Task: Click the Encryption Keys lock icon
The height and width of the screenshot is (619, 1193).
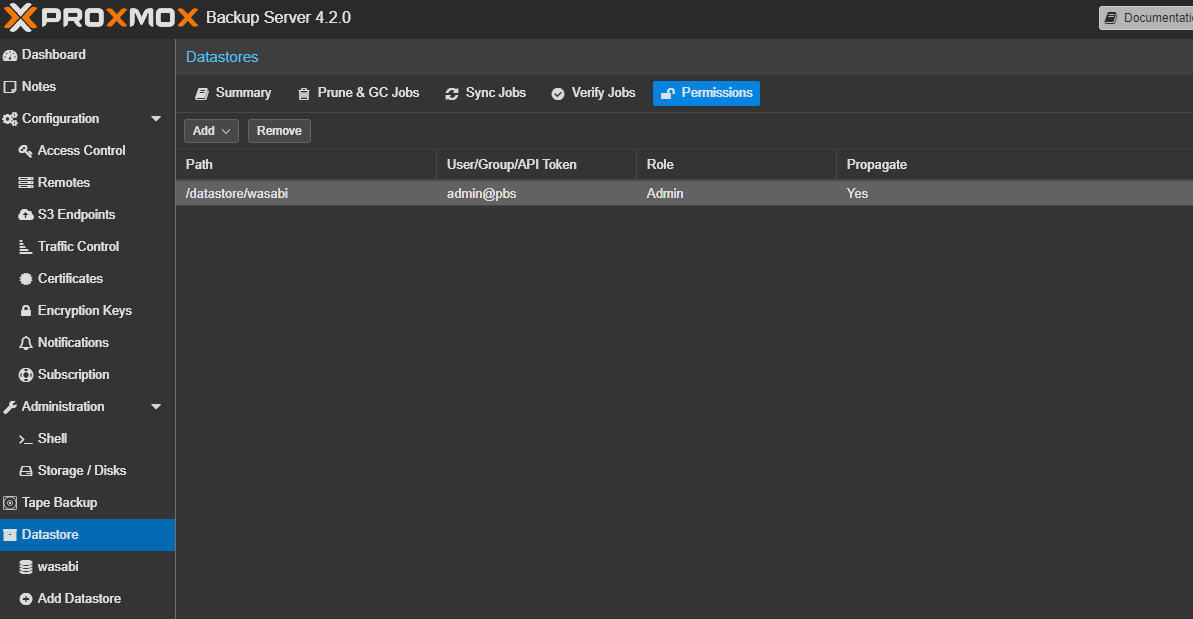Action: click(x=26, y=310)
